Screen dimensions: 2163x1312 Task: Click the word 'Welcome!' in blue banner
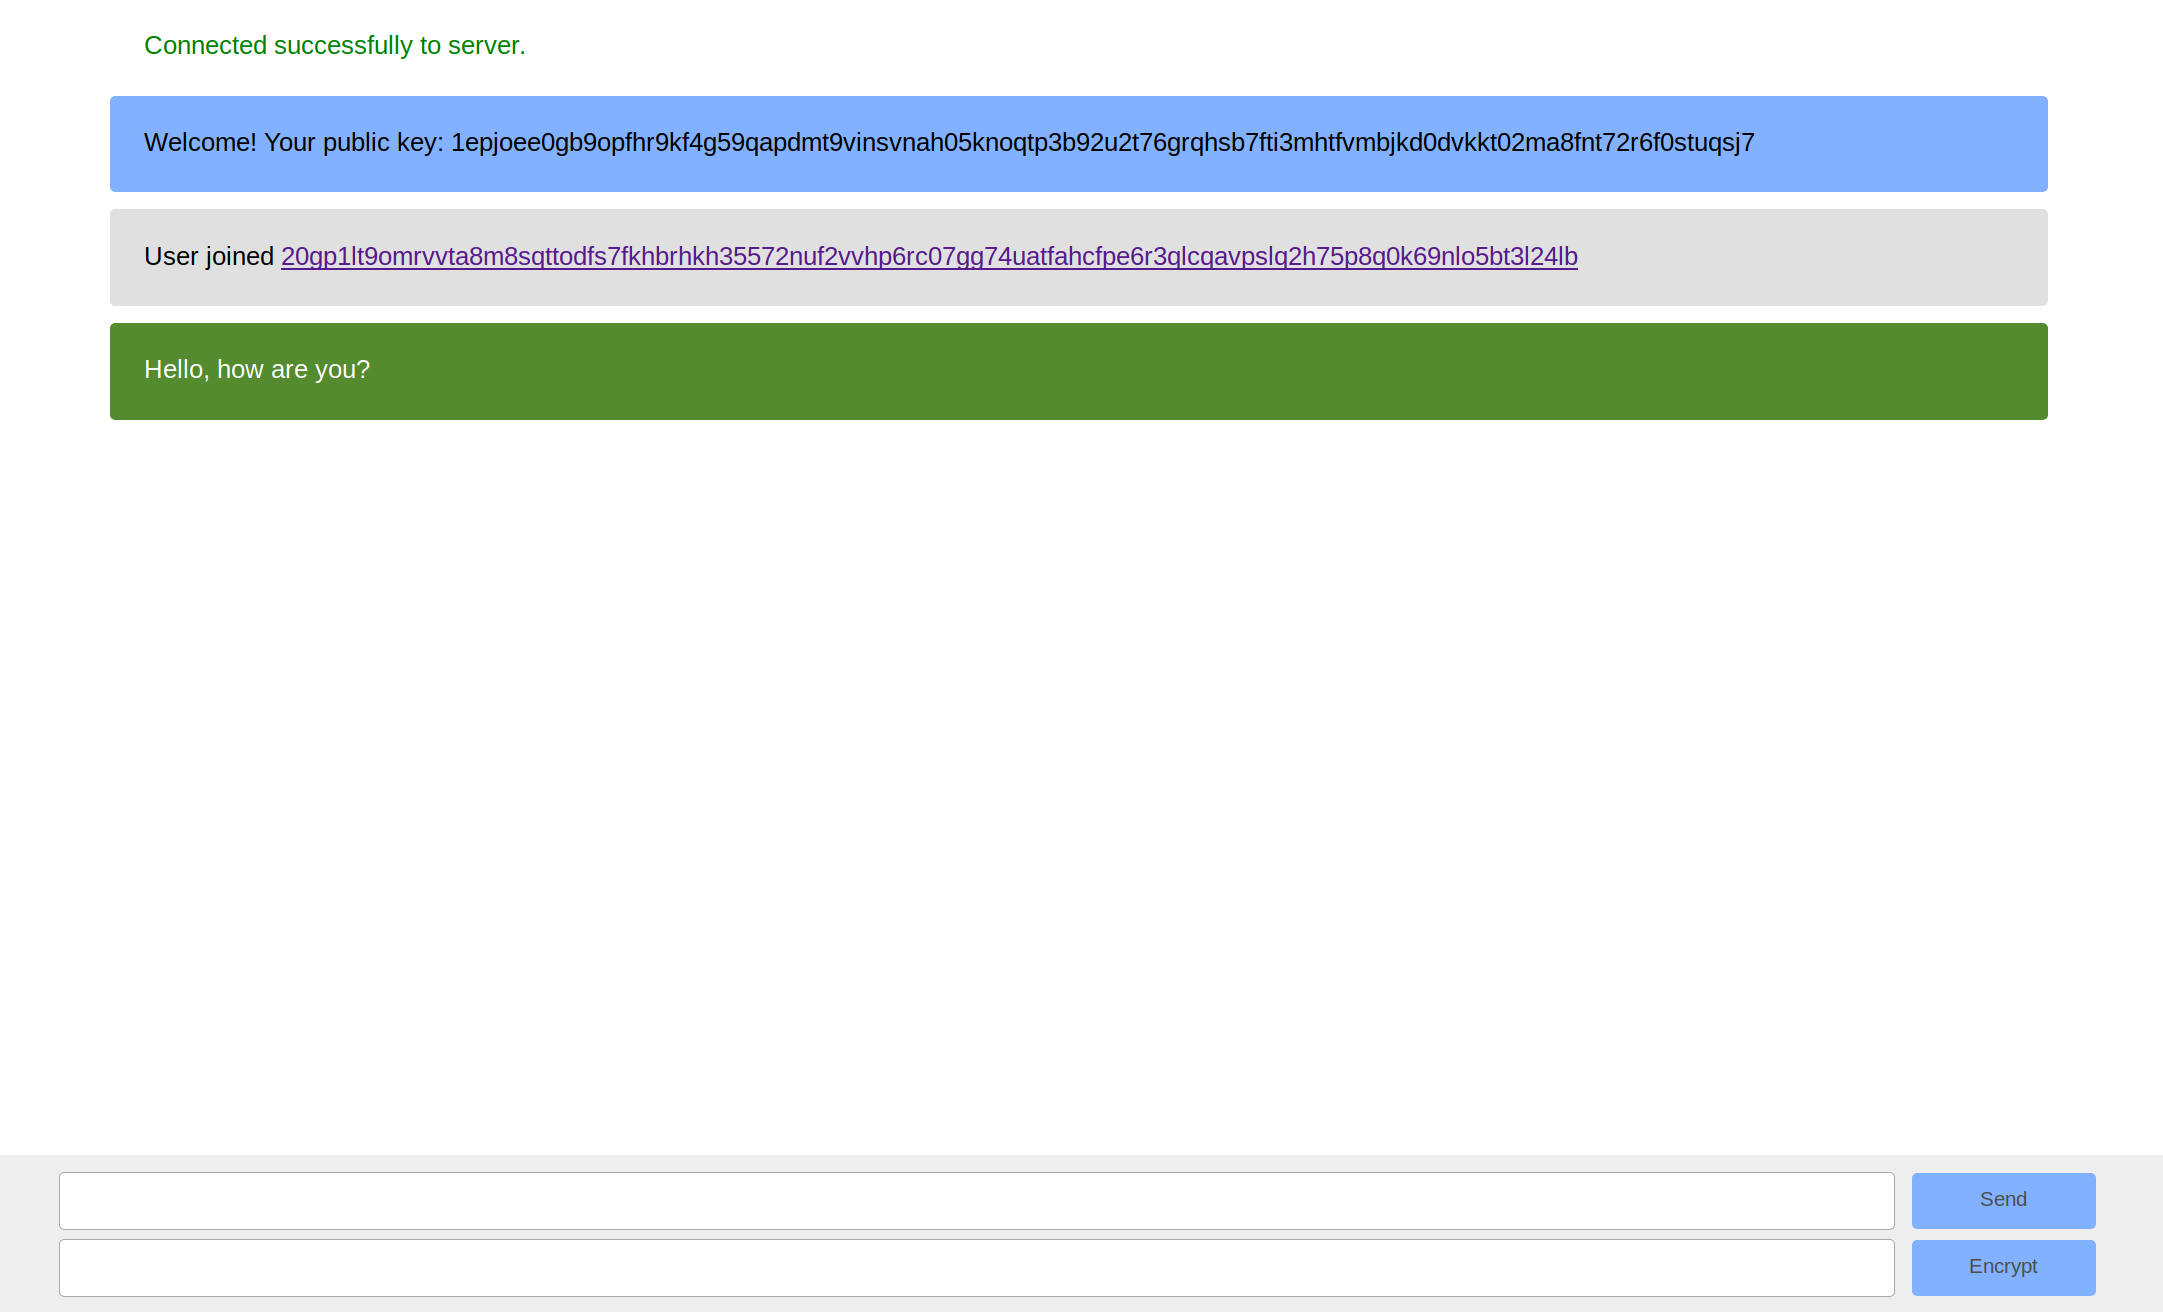[200, 143]
